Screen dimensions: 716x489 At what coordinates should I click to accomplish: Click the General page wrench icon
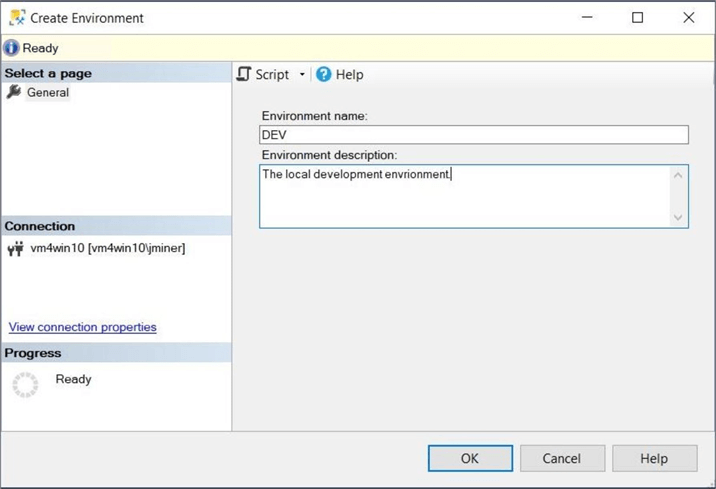coord(14,92)
